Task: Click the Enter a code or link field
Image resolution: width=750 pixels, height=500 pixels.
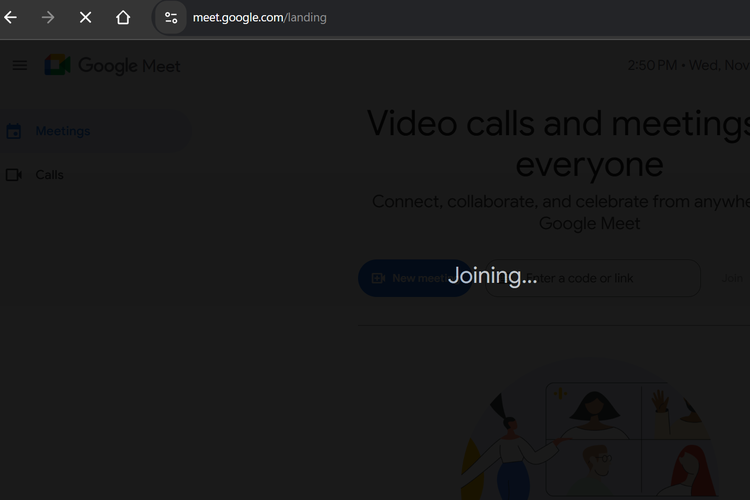Action: click(593, 278)
